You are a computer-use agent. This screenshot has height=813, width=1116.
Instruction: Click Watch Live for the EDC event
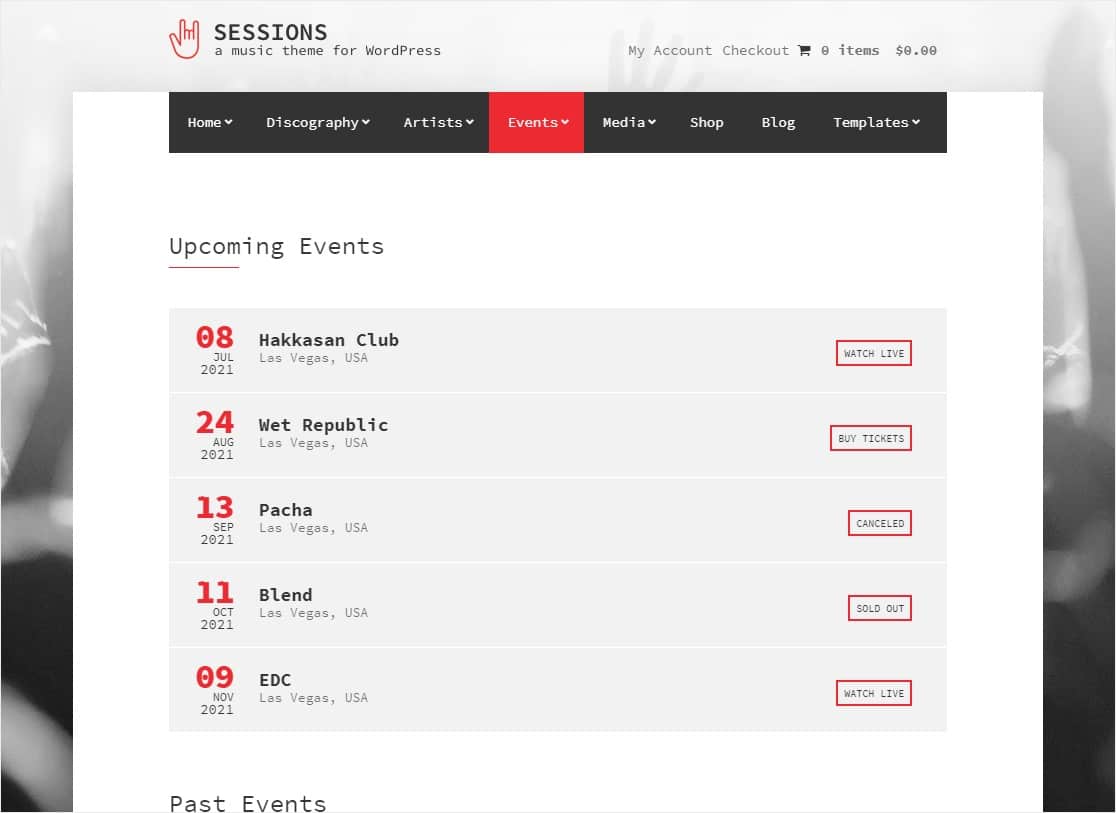873,692
